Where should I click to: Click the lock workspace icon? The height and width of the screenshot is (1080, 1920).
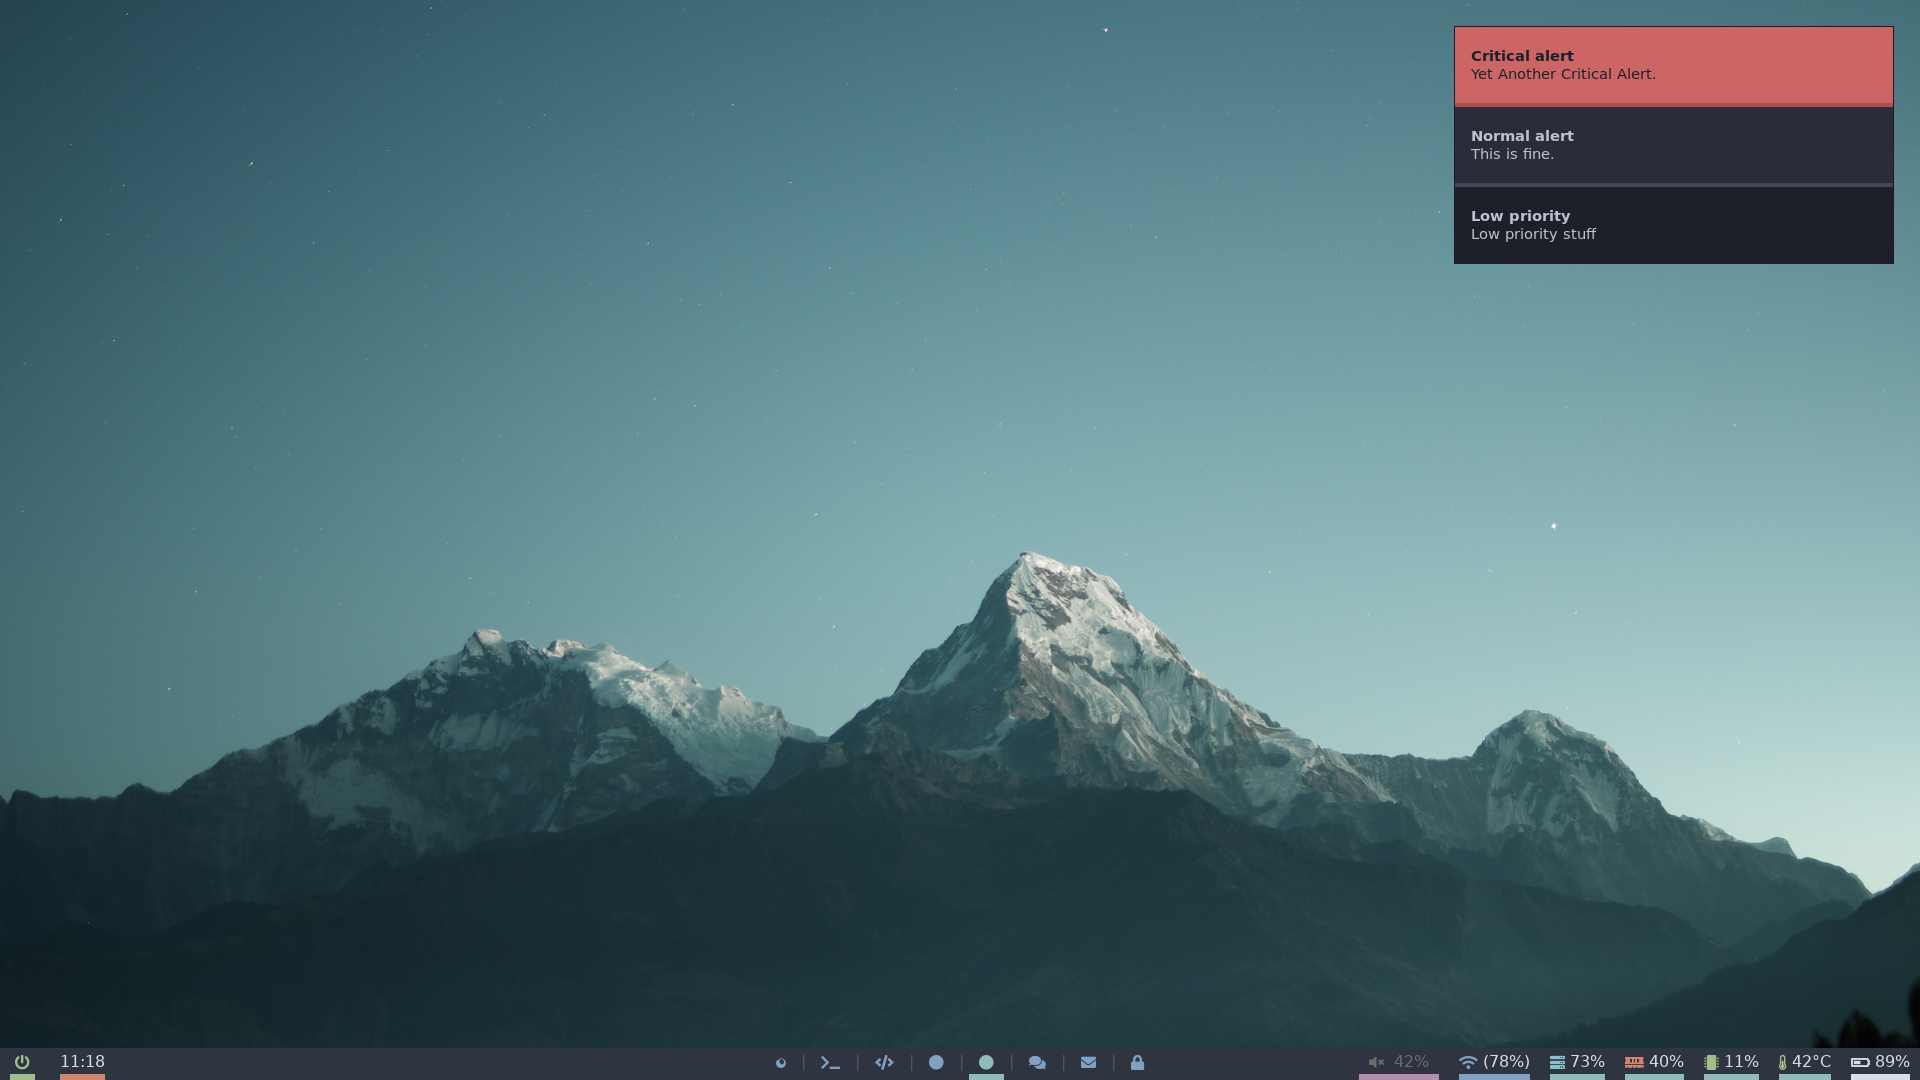pos(1137,1062)
